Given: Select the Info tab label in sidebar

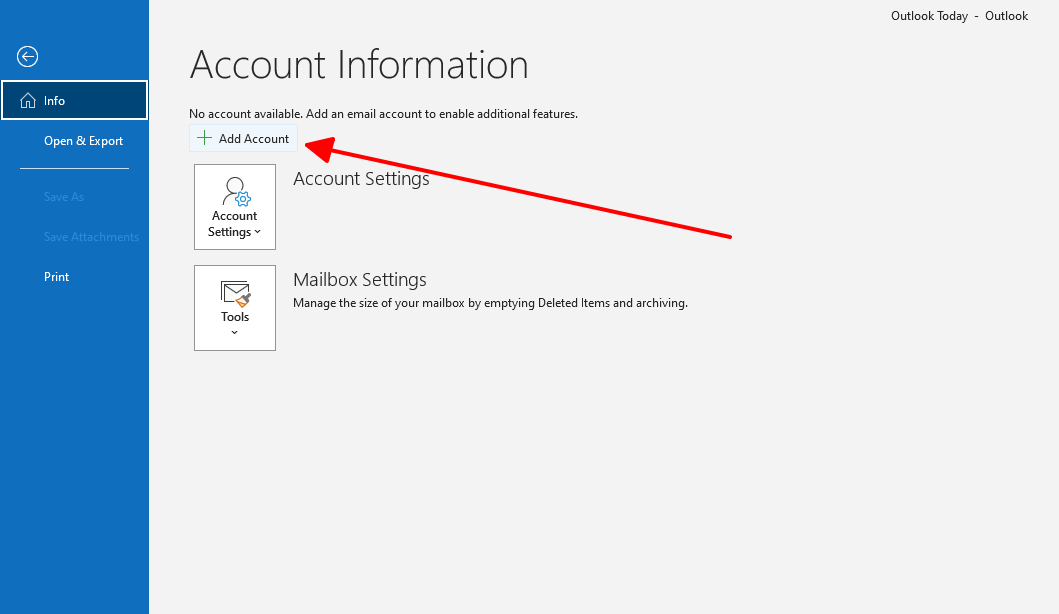Looking at the screenshot, I should click(x=55, y=101).
